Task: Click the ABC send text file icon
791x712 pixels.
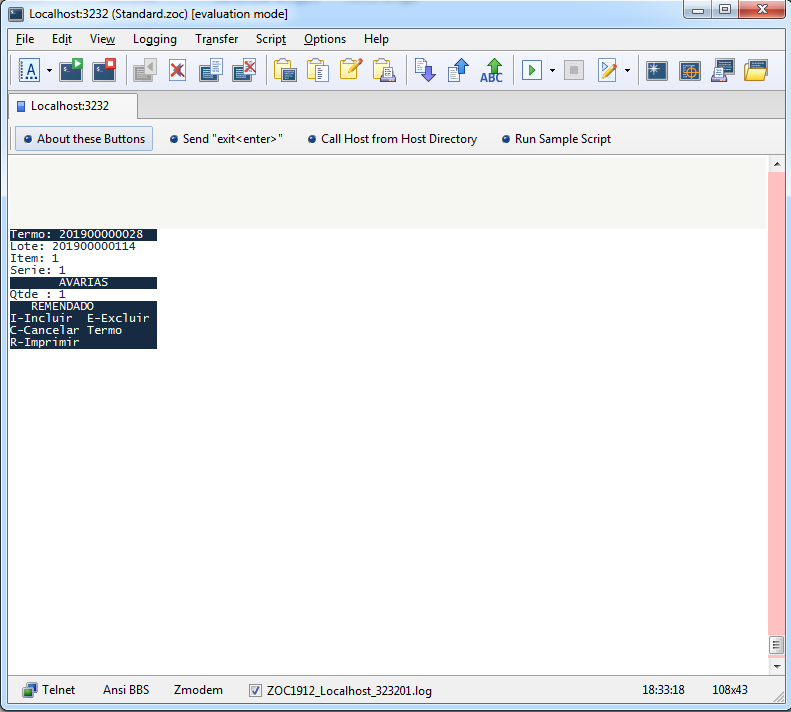Action: point(491,70)
